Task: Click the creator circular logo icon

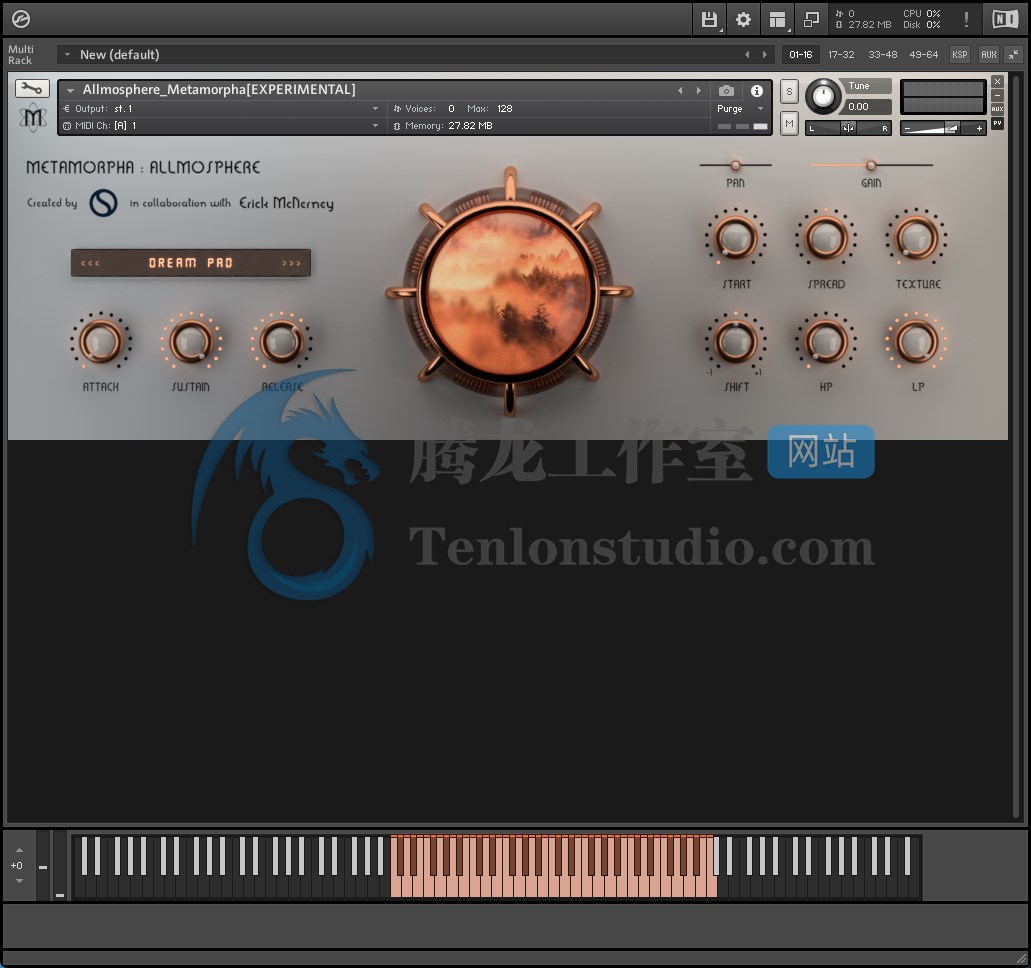Action: pyautogui.click(x=103, y=203)
